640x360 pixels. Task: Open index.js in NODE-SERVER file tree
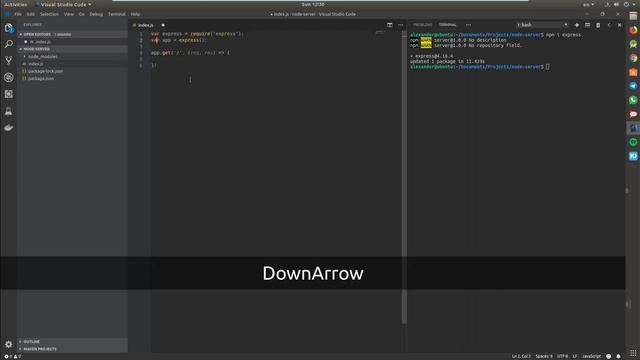pos(72,64)
